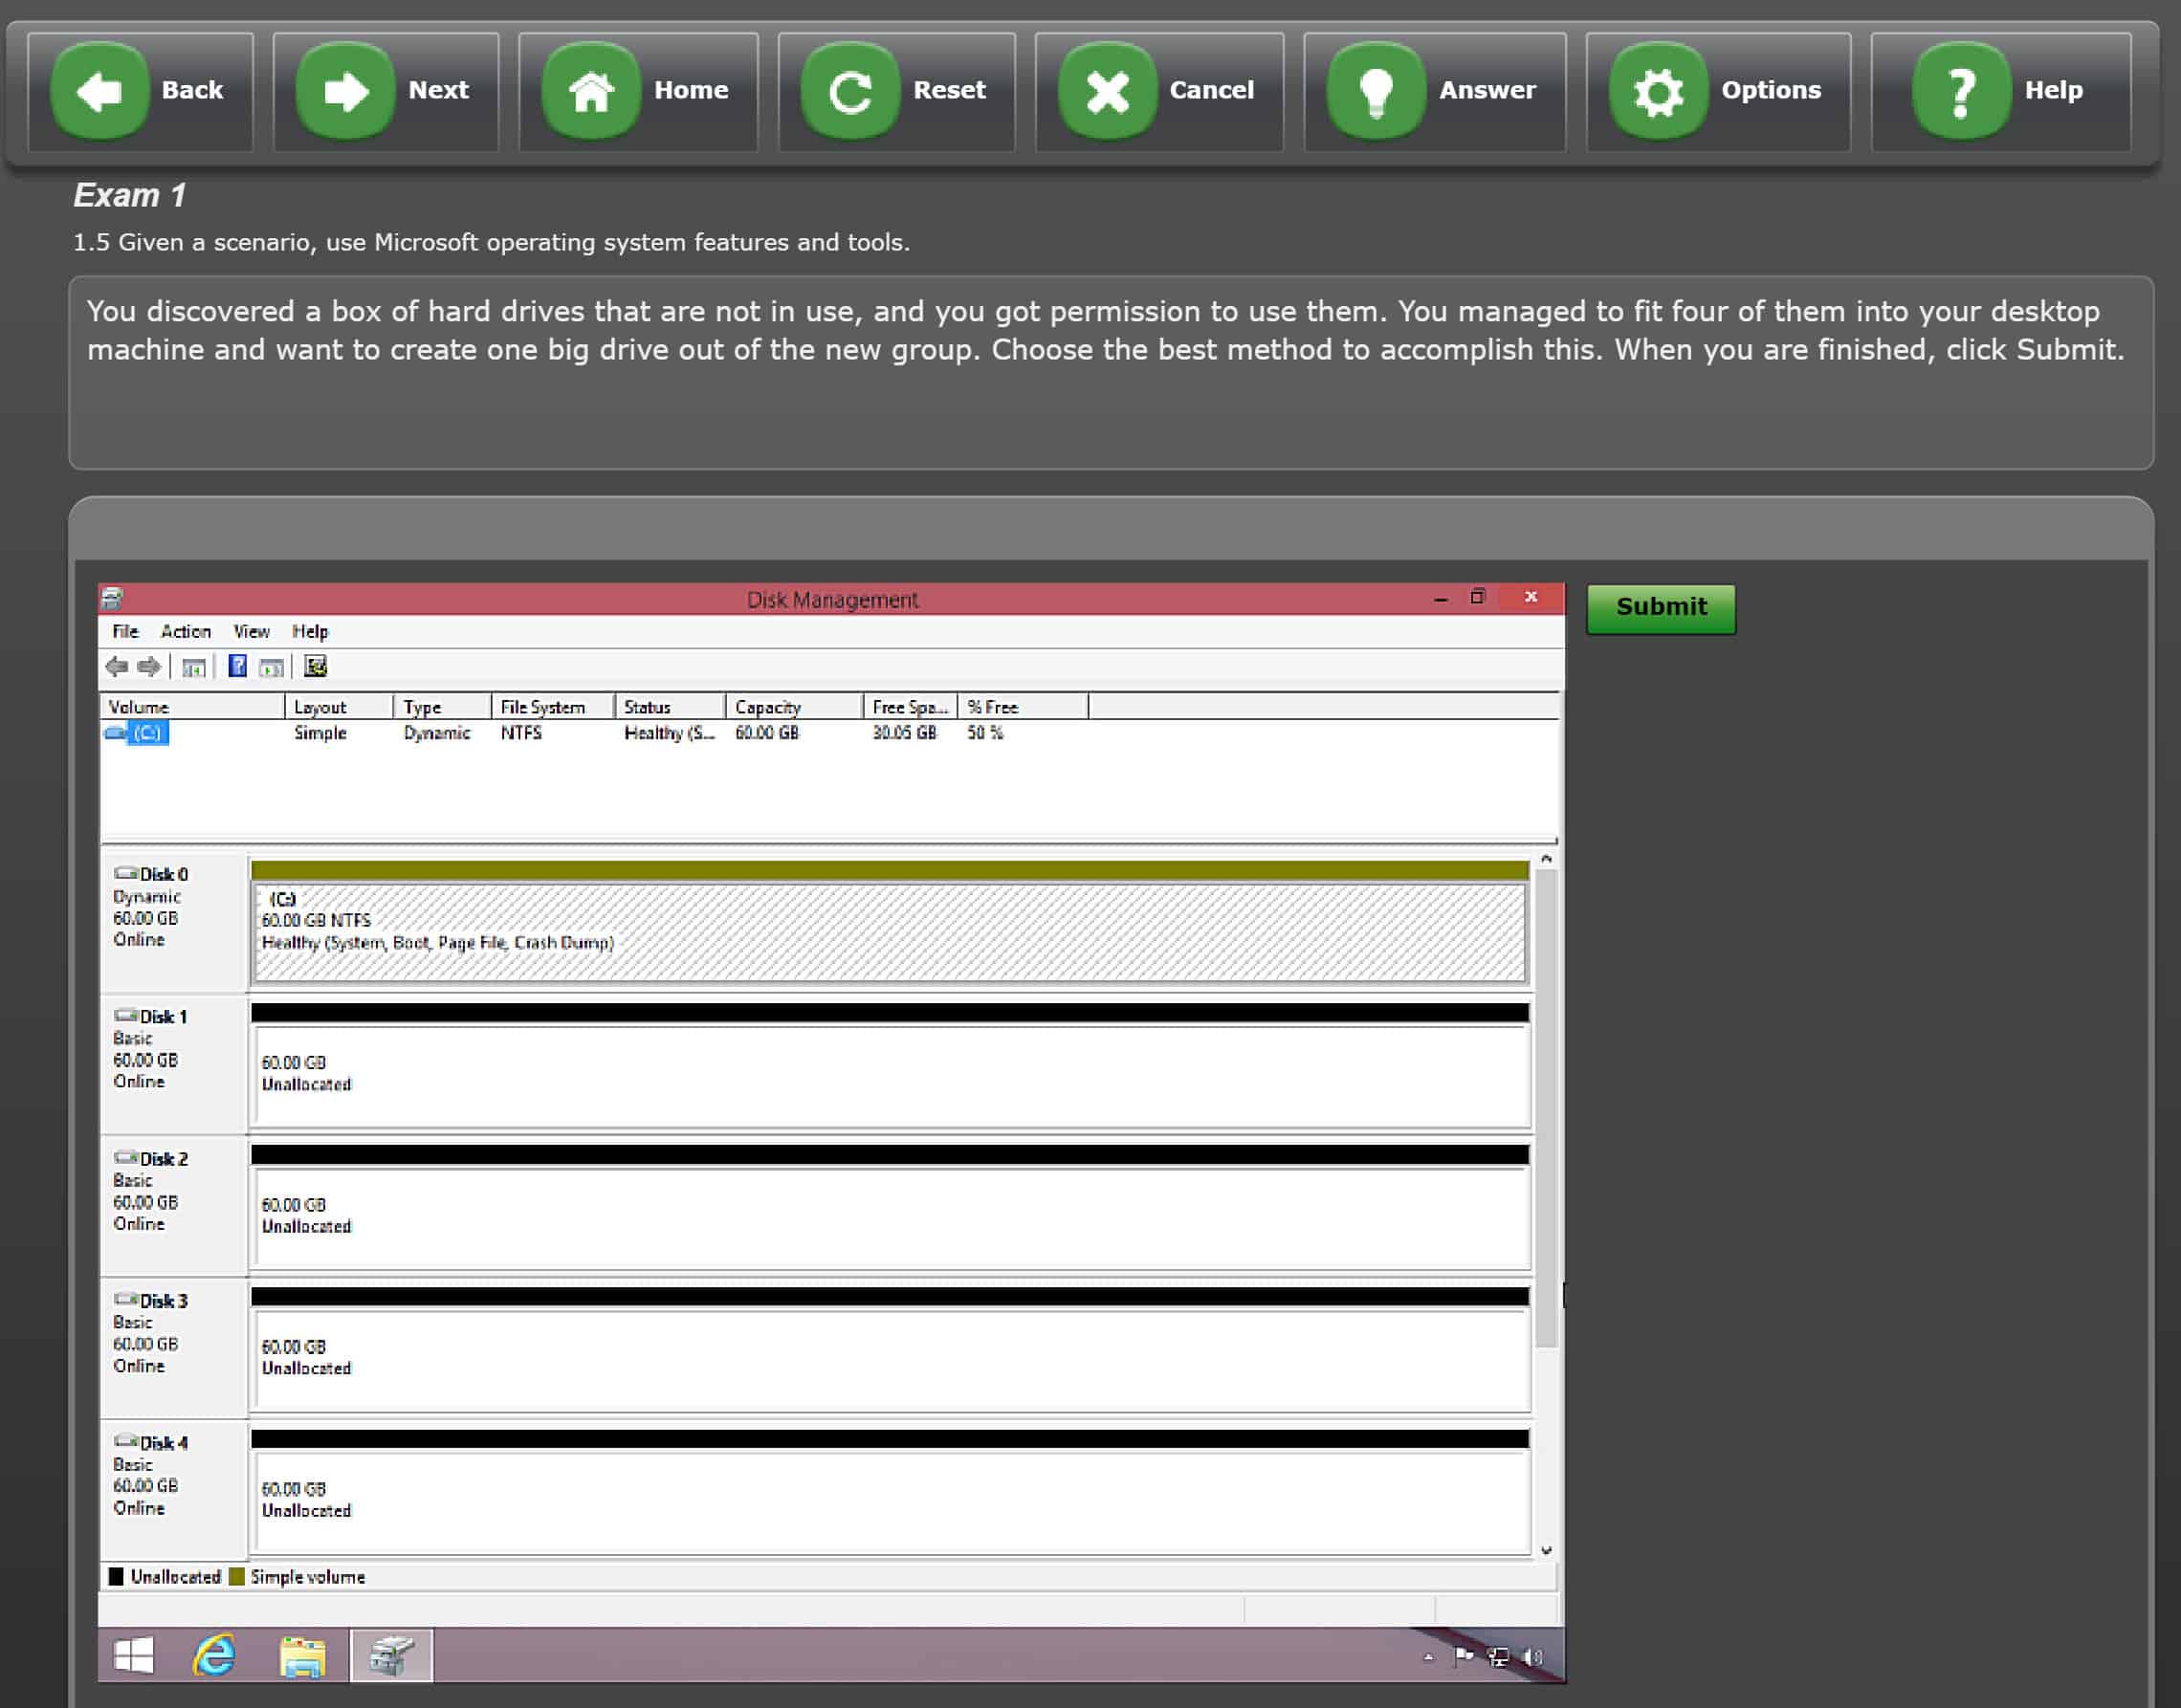Viewport: 2181px width, 1708px height.
Task: Open the View menu in Disk Management
Action: (x=254, y=632)
